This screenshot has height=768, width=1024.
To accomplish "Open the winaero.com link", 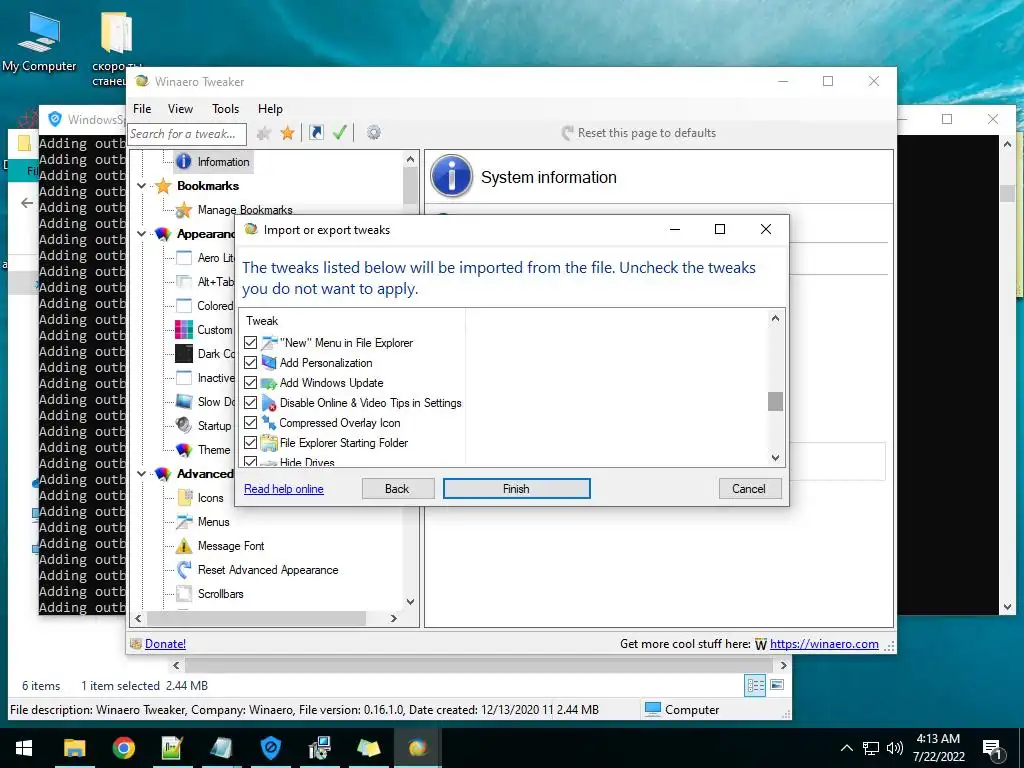I will (x=824, y=644).
